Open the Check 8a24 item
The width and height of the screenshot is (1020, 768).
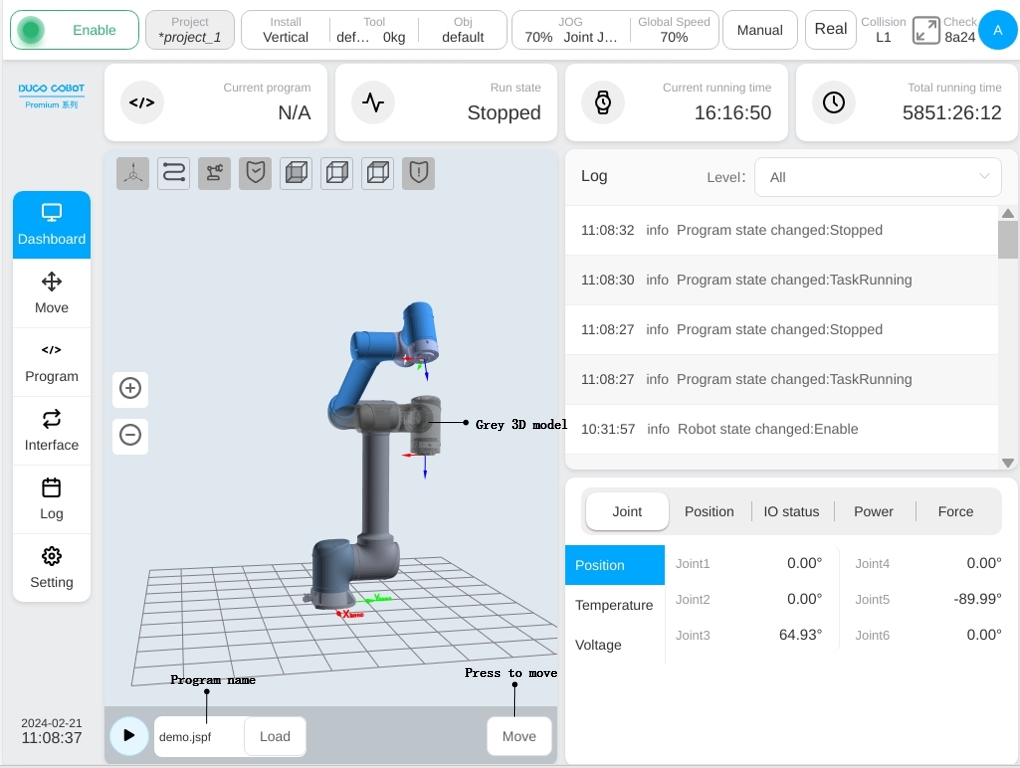960,30
